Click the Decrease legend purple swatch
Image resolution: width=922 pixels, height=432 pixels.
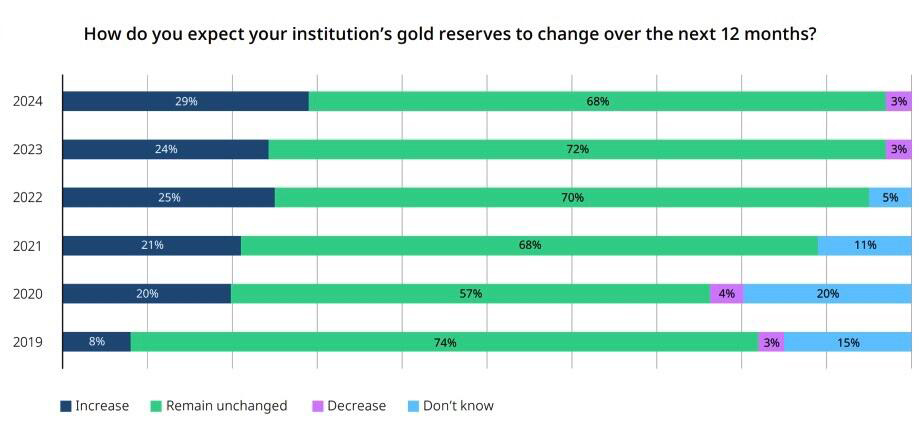click(318, 406)
